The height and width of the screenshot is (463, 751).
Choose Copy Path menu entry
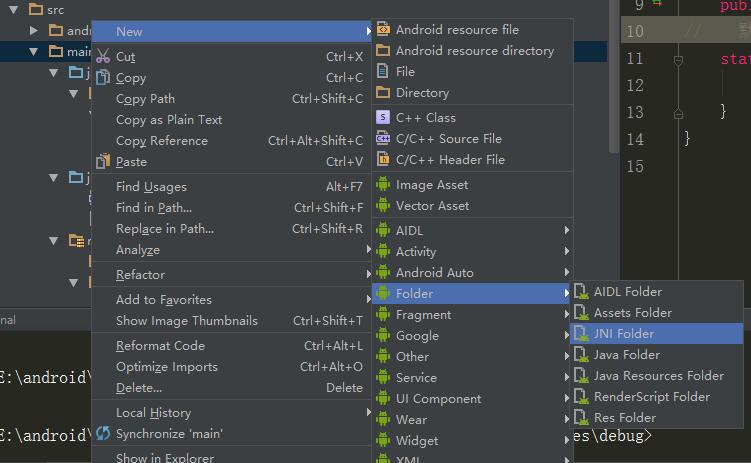(x=231, y=99)
